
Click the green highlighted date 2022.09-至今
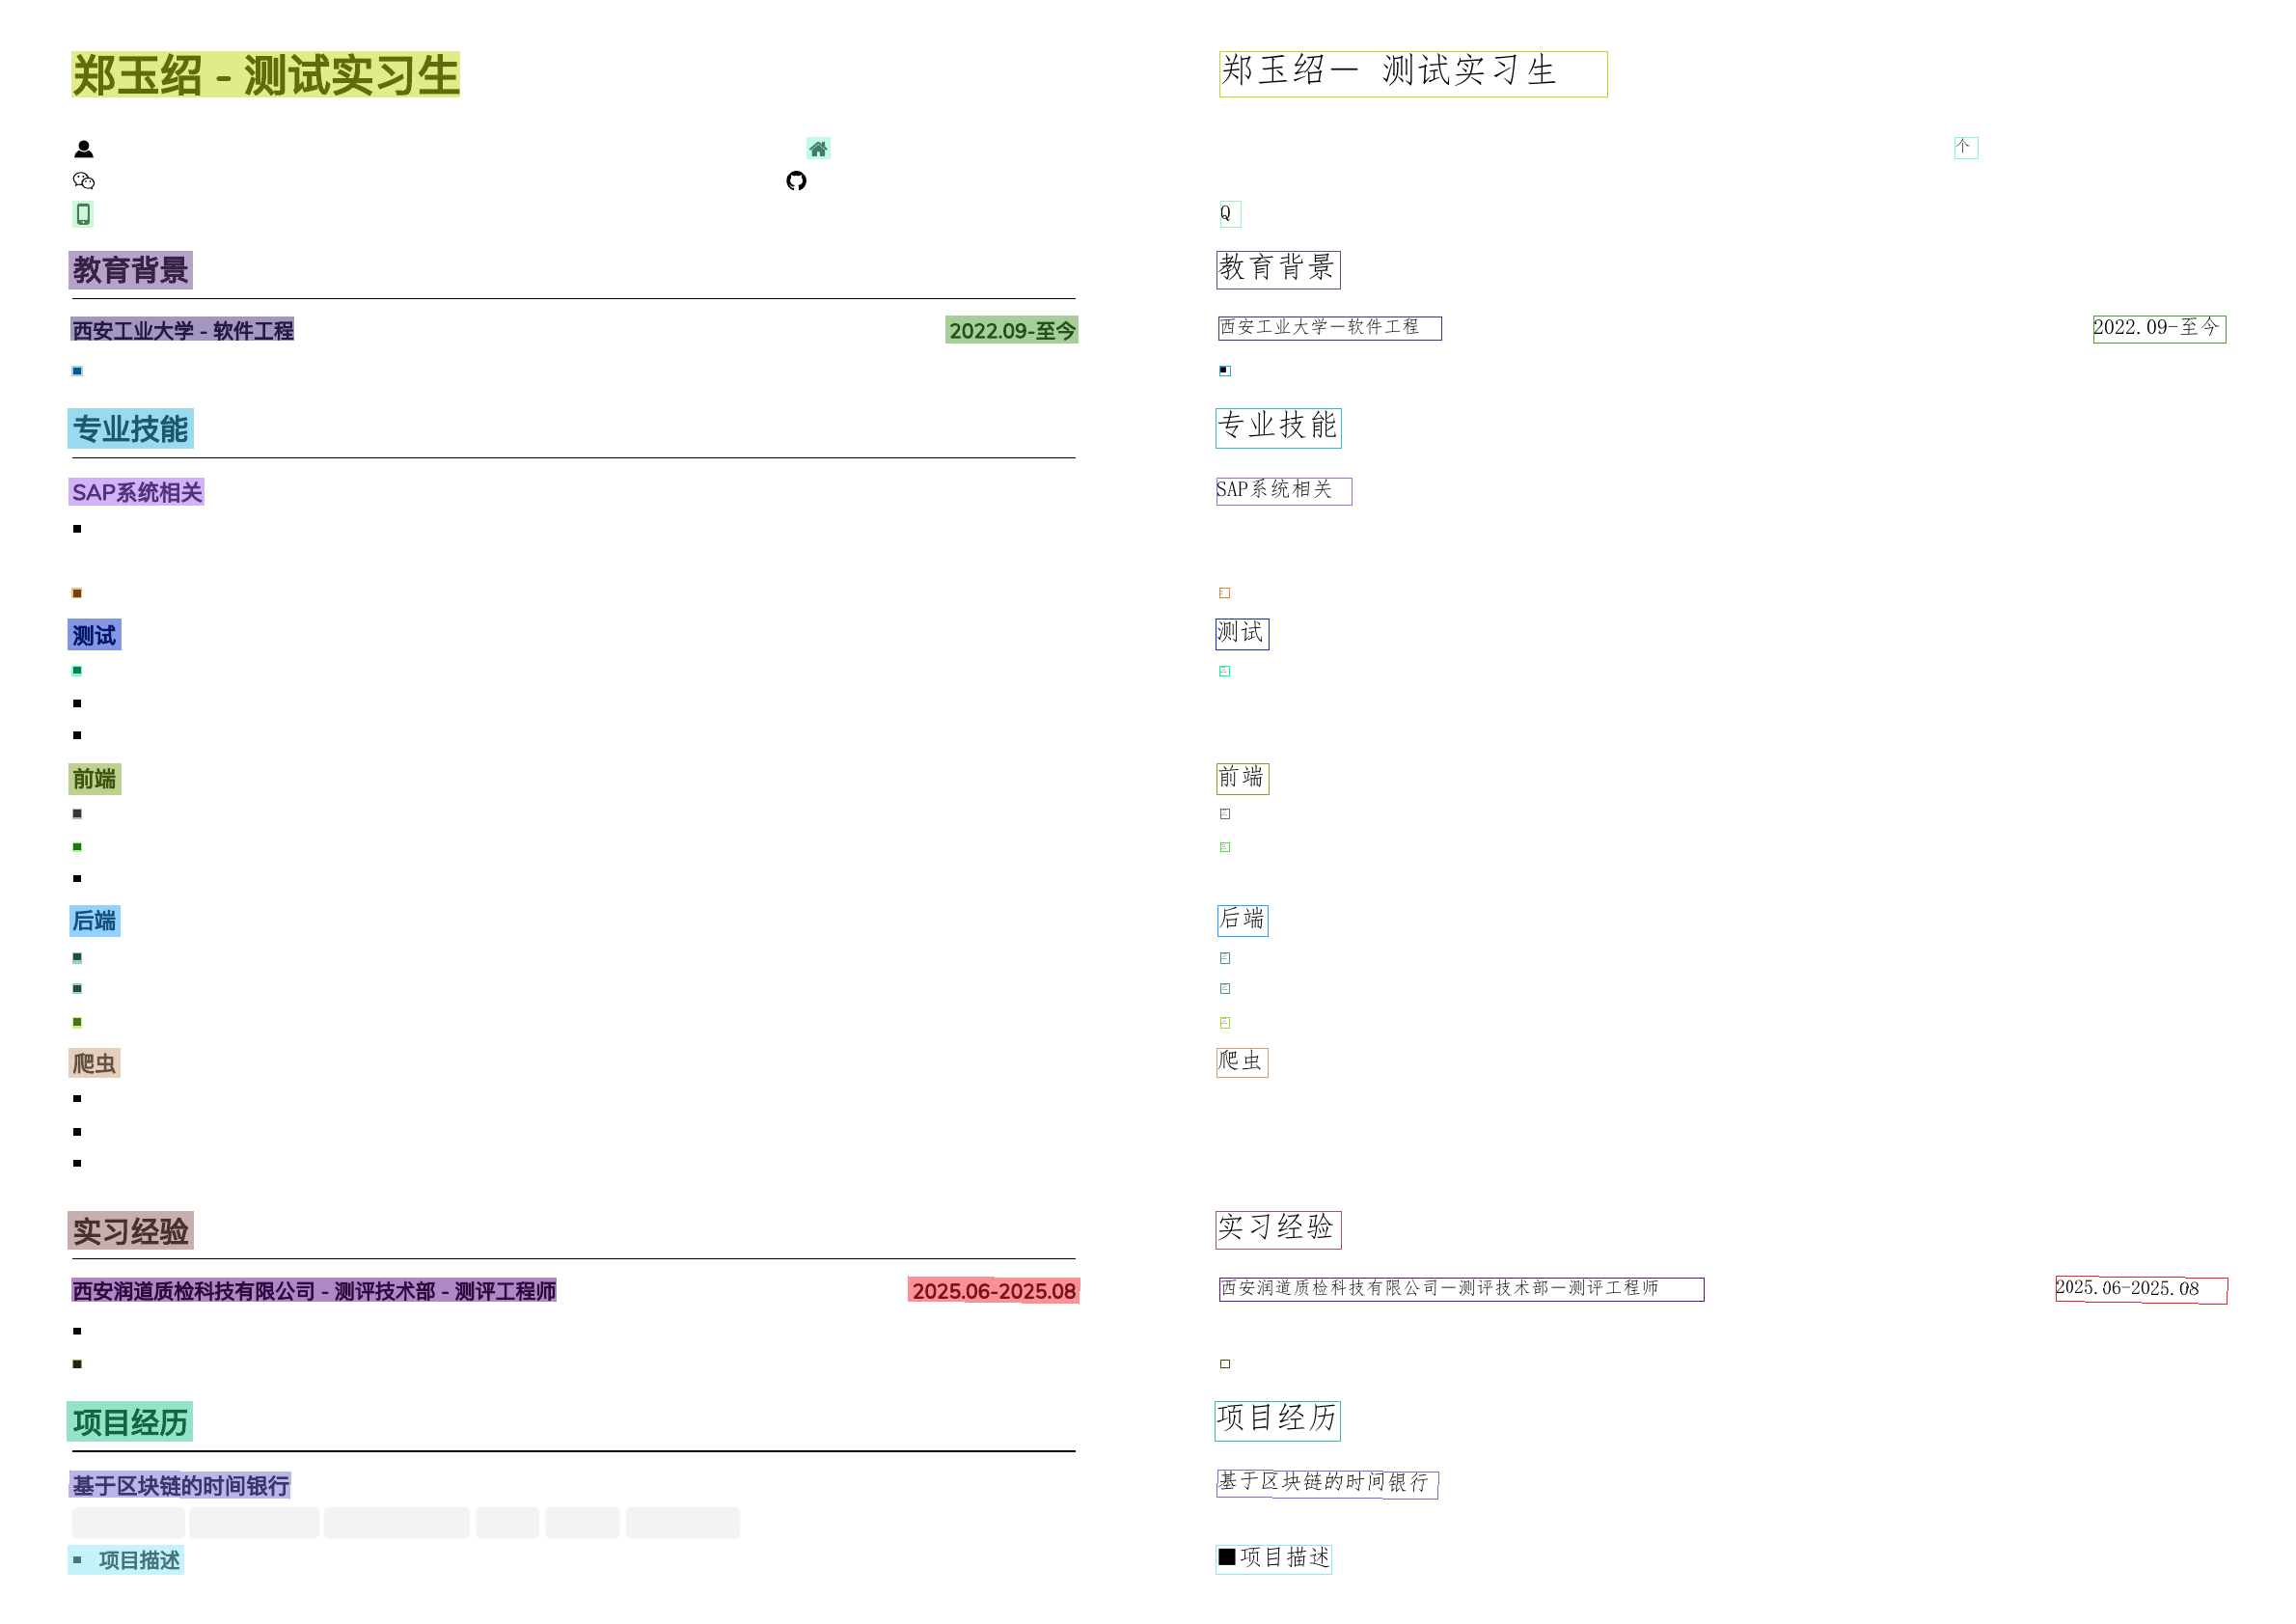(1011, 330)
